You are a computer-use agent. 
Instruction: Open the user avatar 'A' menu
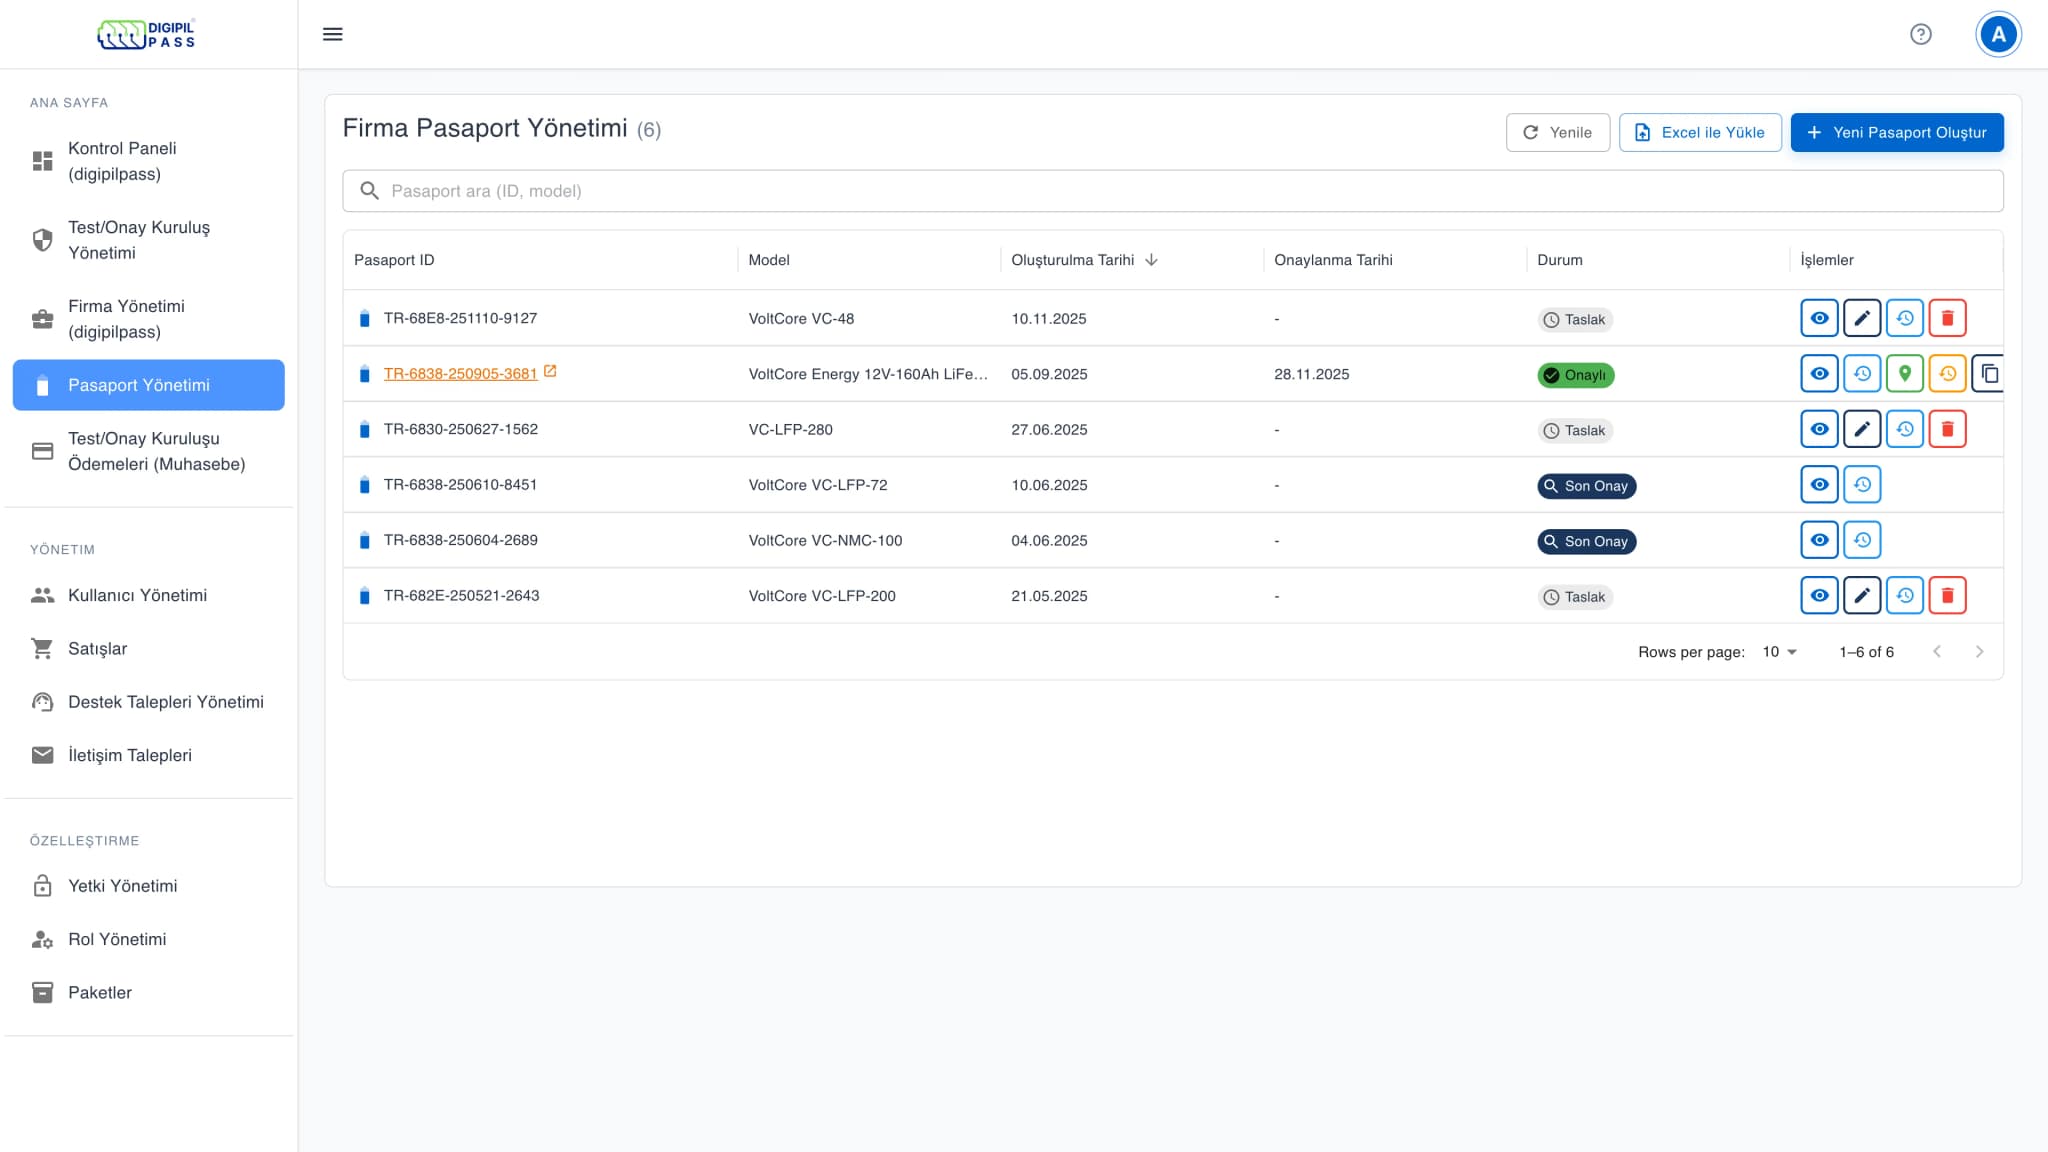pyautogui.click(x=1998, y=34)
